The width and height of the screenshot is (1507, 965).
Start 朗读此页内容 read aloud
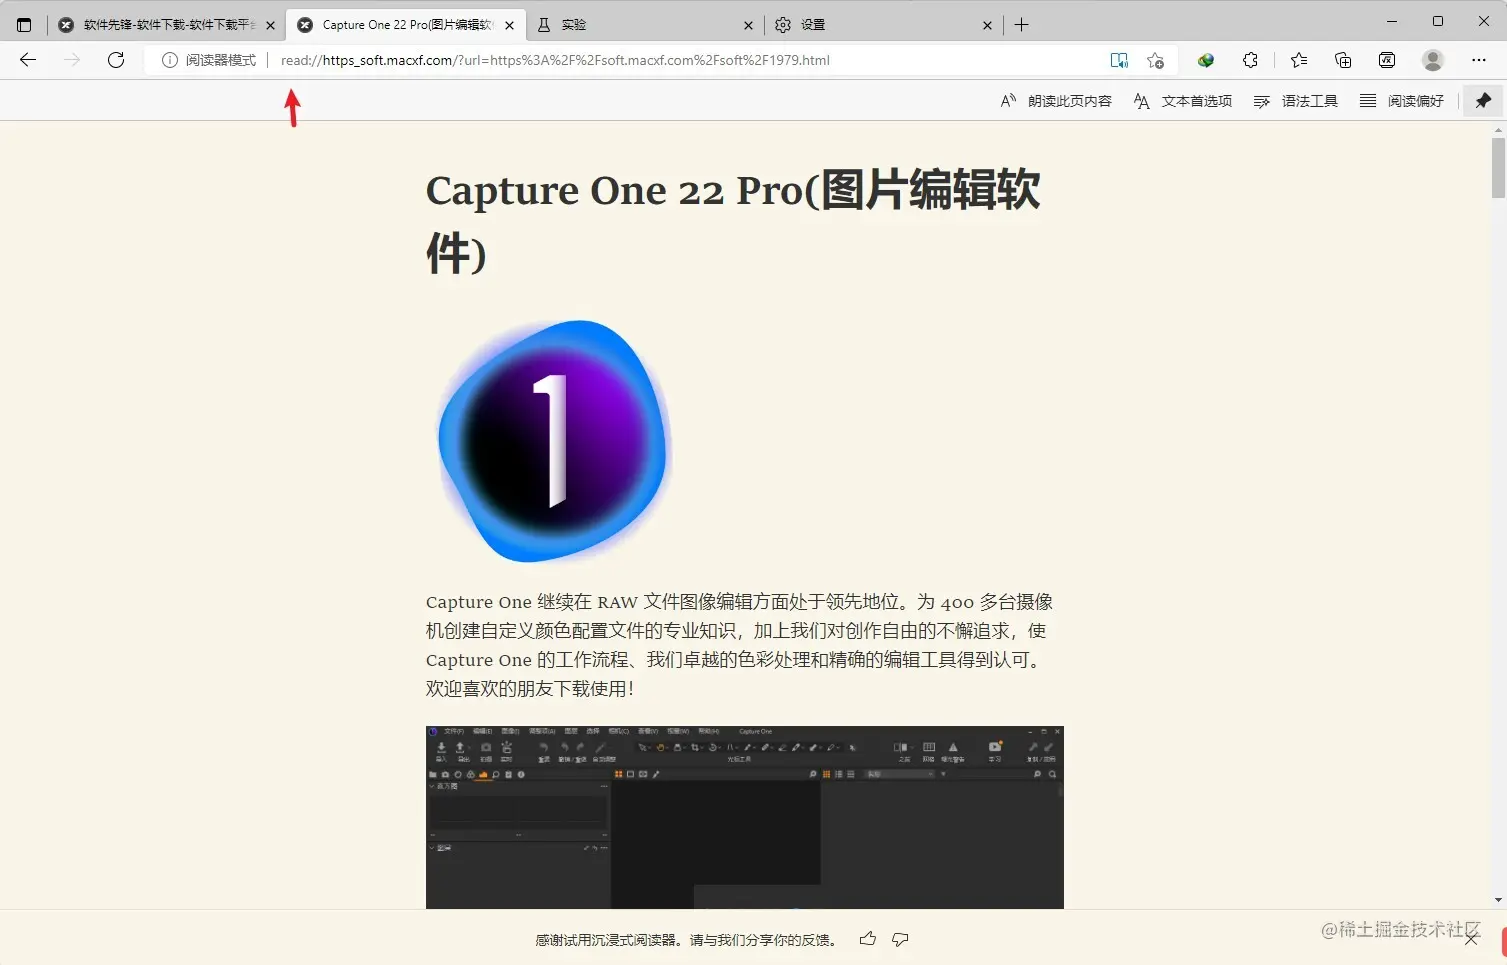1056,101
